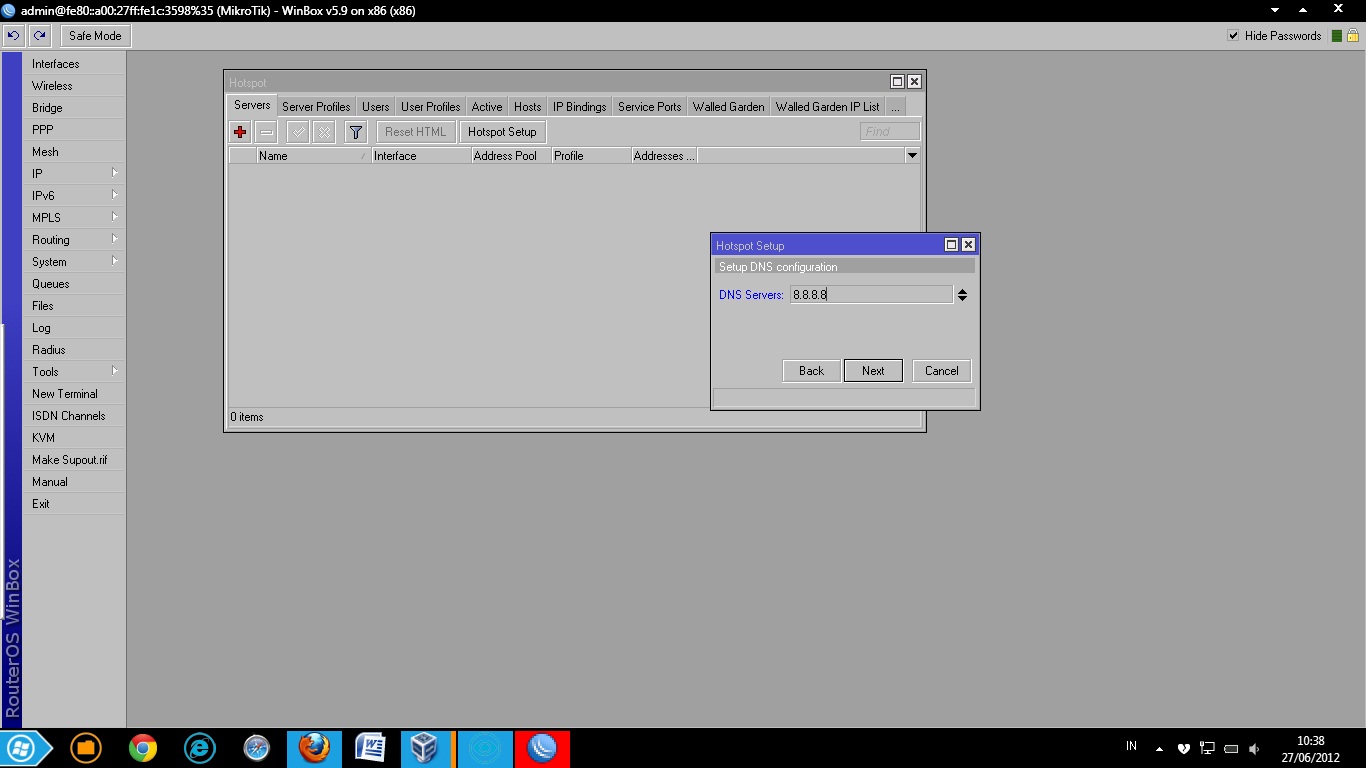Click Hotspot Setup button
1366x768 pixels.
pyautogui.click(x=502, y=132)
